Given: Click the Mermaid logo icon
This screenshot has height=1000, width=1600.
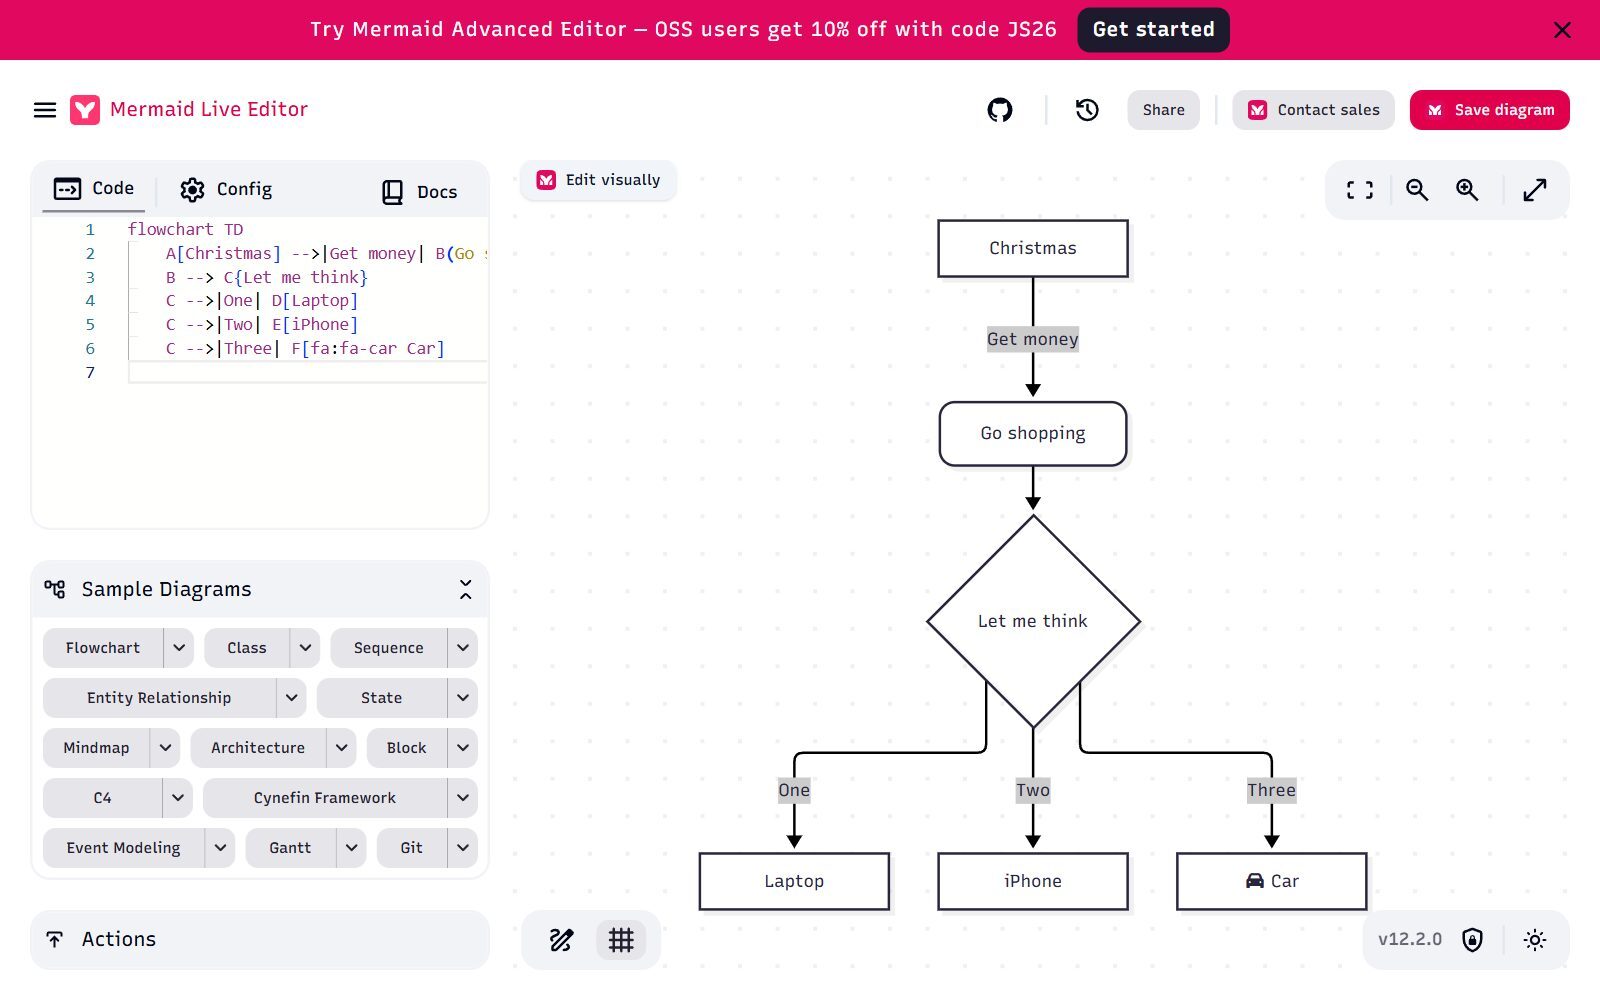Looking at the screenshot, I should [x=85, y=110].
